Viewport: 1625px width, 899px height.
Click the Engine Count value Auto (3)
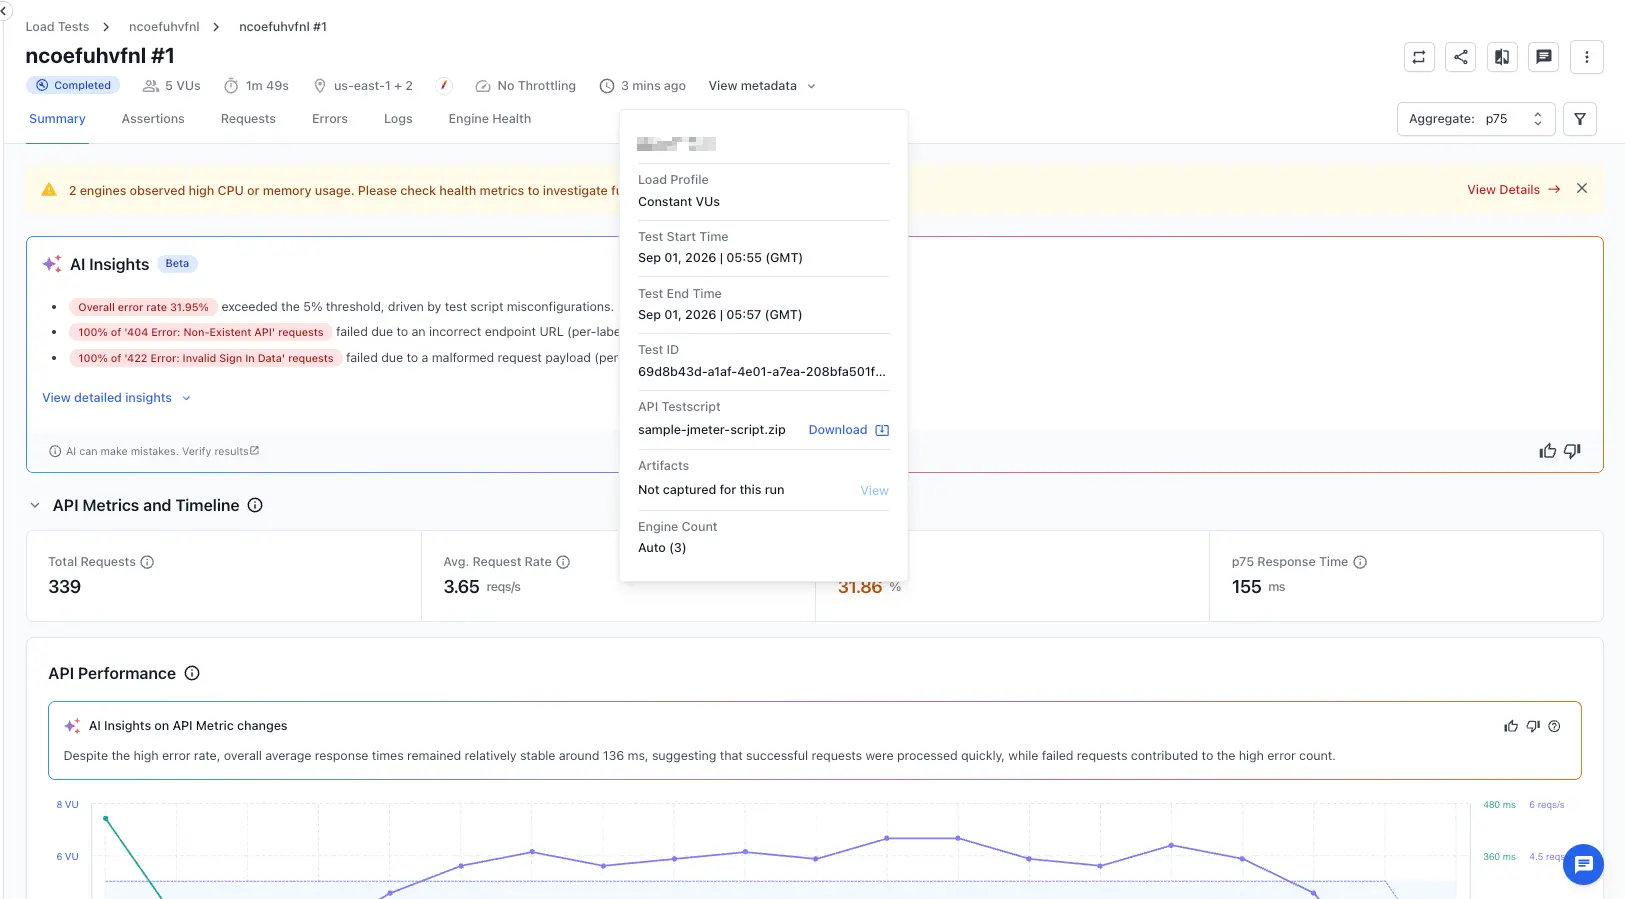[662, 548]
